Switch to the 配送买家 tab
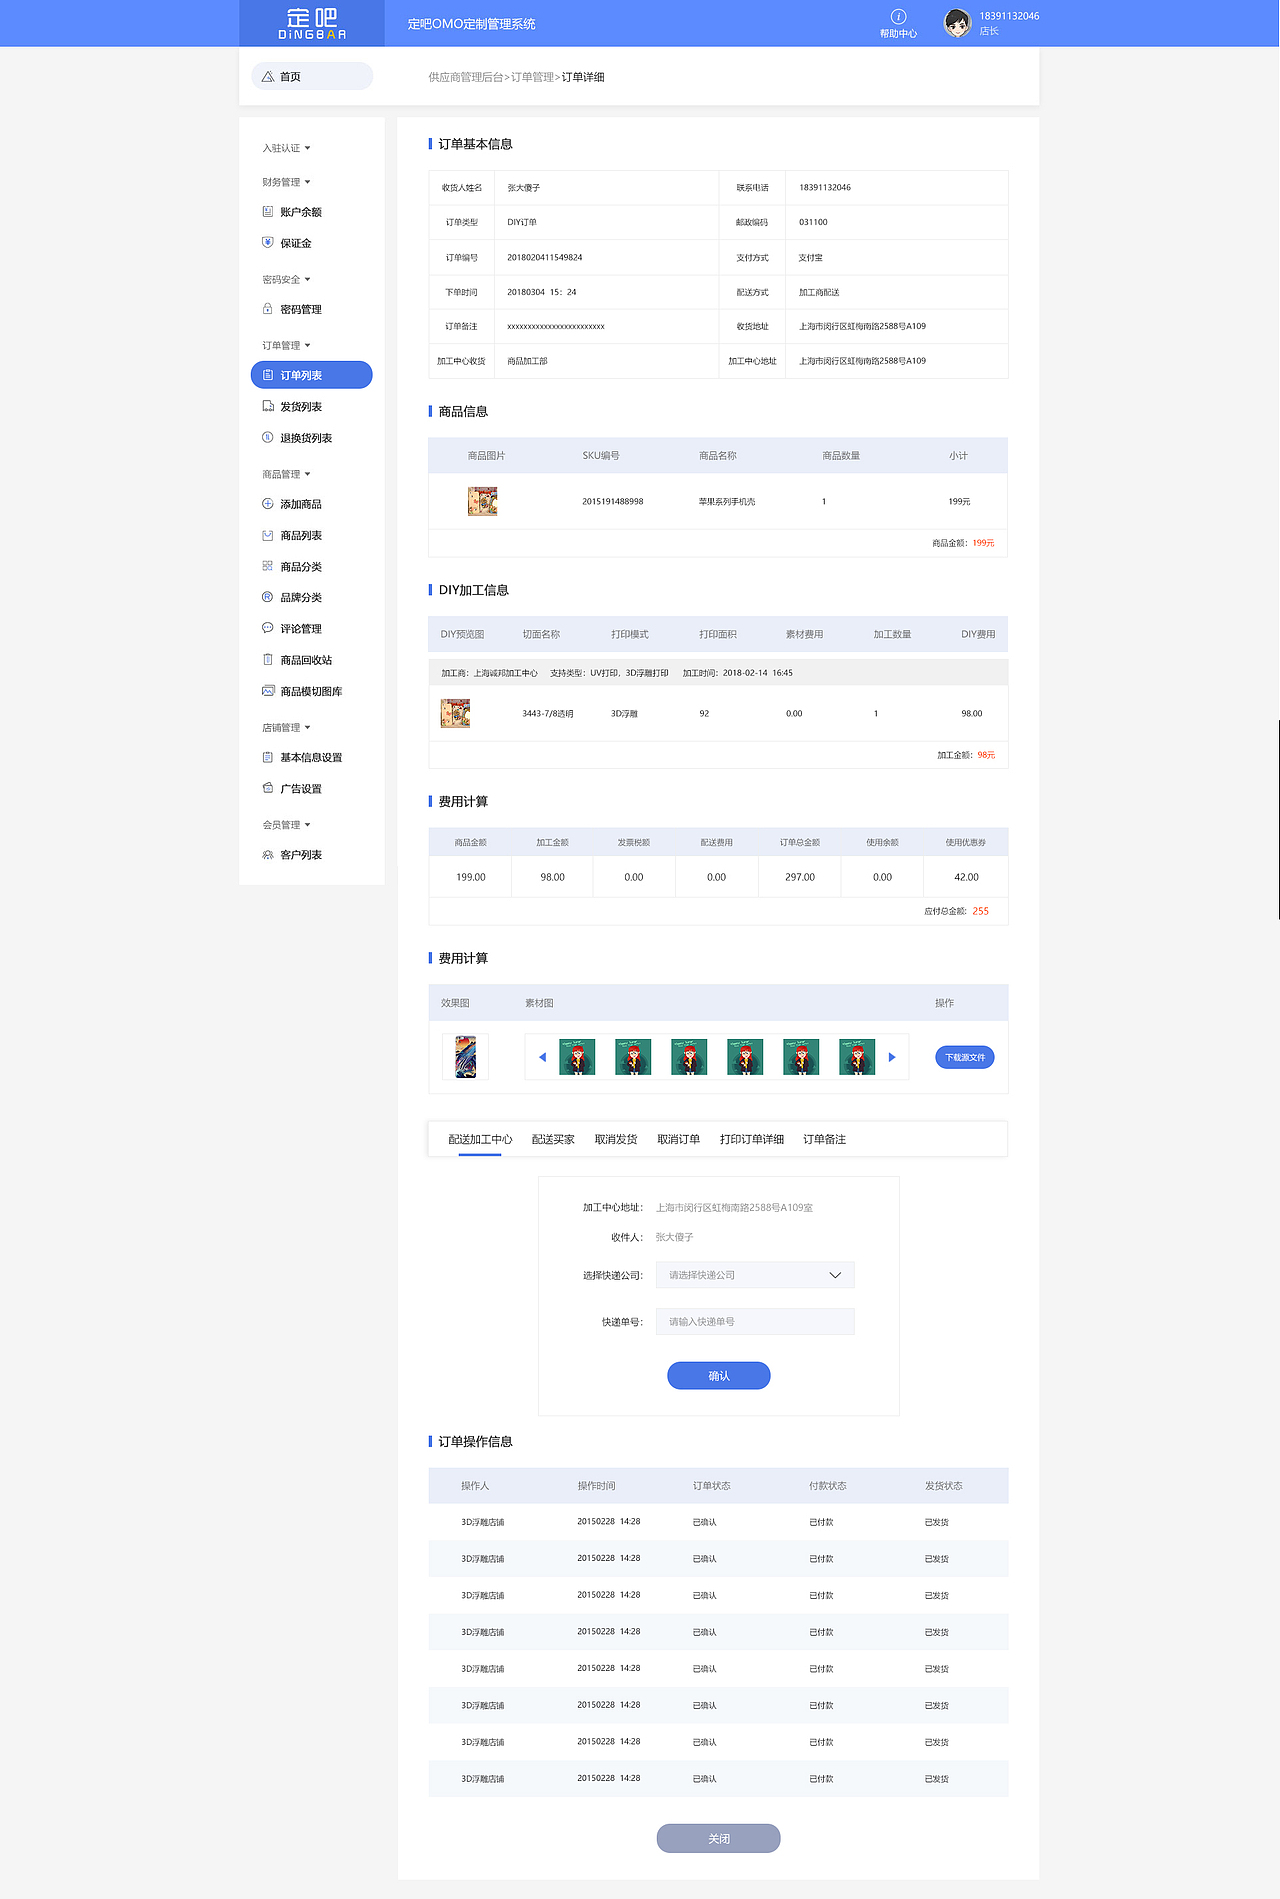 tap(553, 1140)
